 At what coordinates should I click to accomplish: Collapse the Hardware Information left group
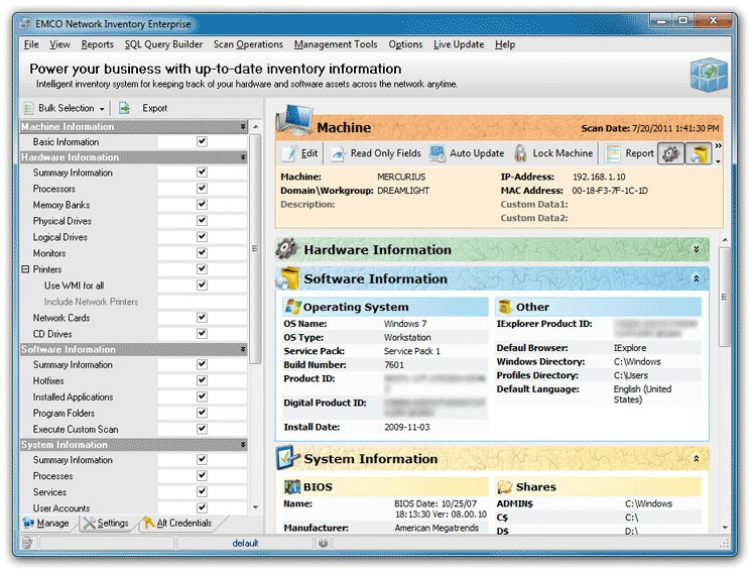pyautogui.click(x=243, y=157)
